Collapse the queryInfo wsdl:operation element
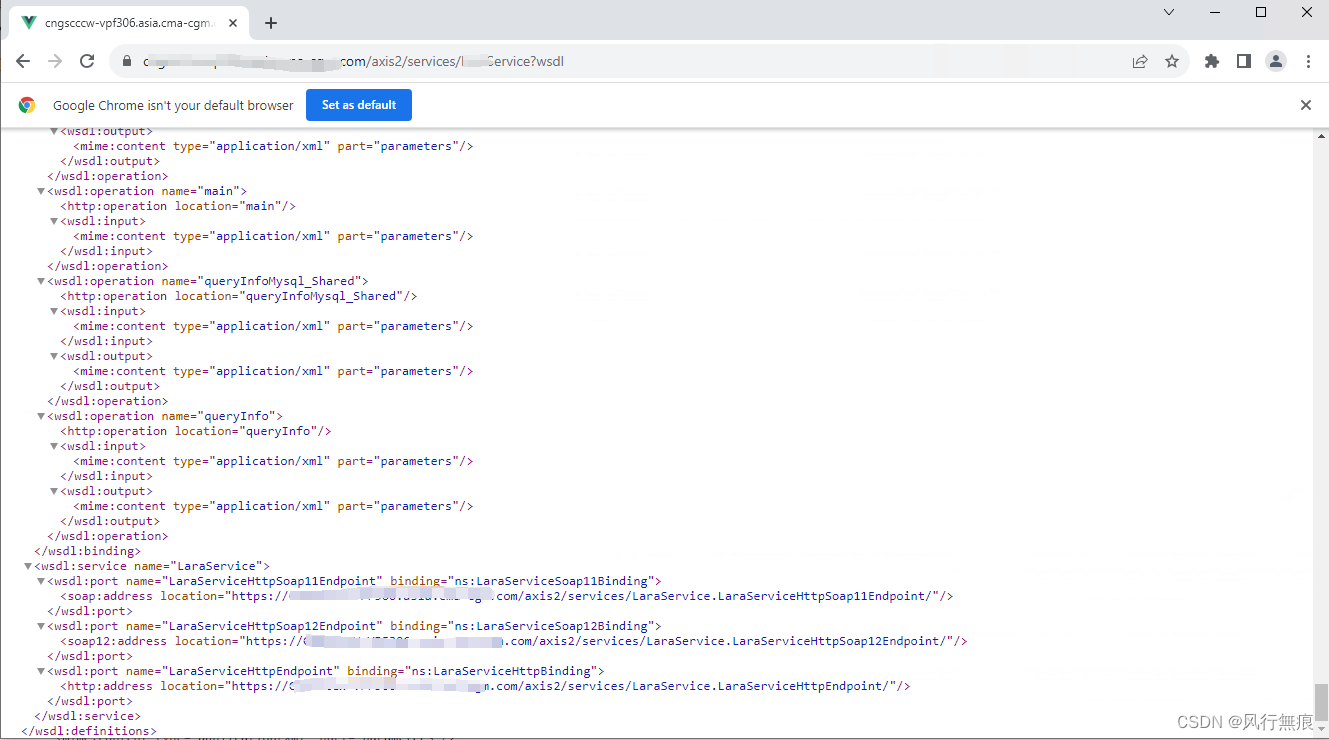Image resolution: width=1329 pixels, height=740 pixels. click(40, 415)
